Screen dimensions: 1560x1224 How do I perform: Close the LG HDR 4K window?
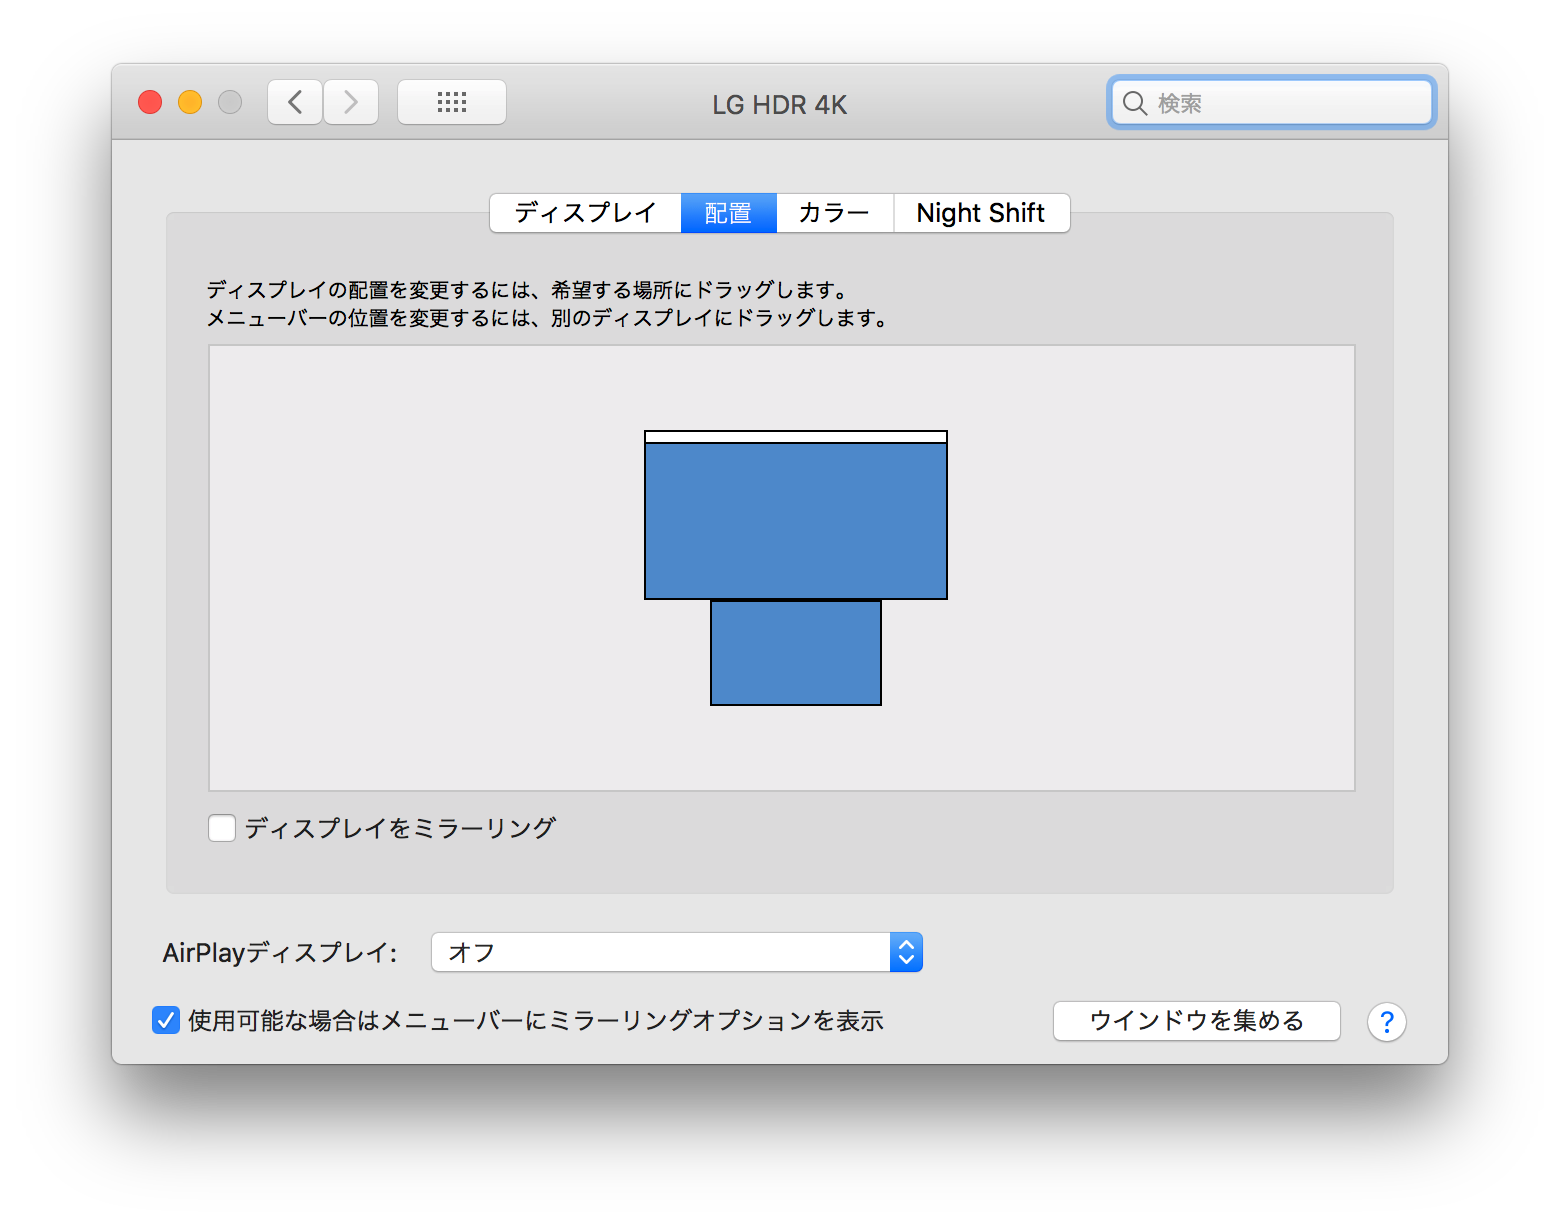[x=150, y=102]
